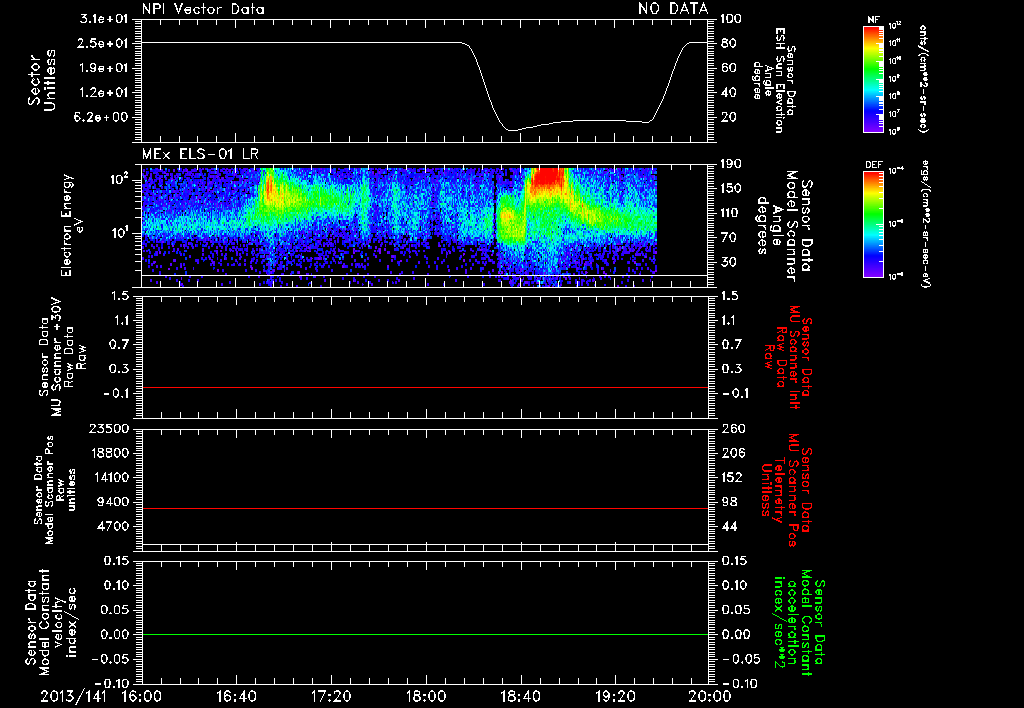Click the 18800 value on Scanner Pos axis
1024x708 pixels.
[x=108, y=453]
